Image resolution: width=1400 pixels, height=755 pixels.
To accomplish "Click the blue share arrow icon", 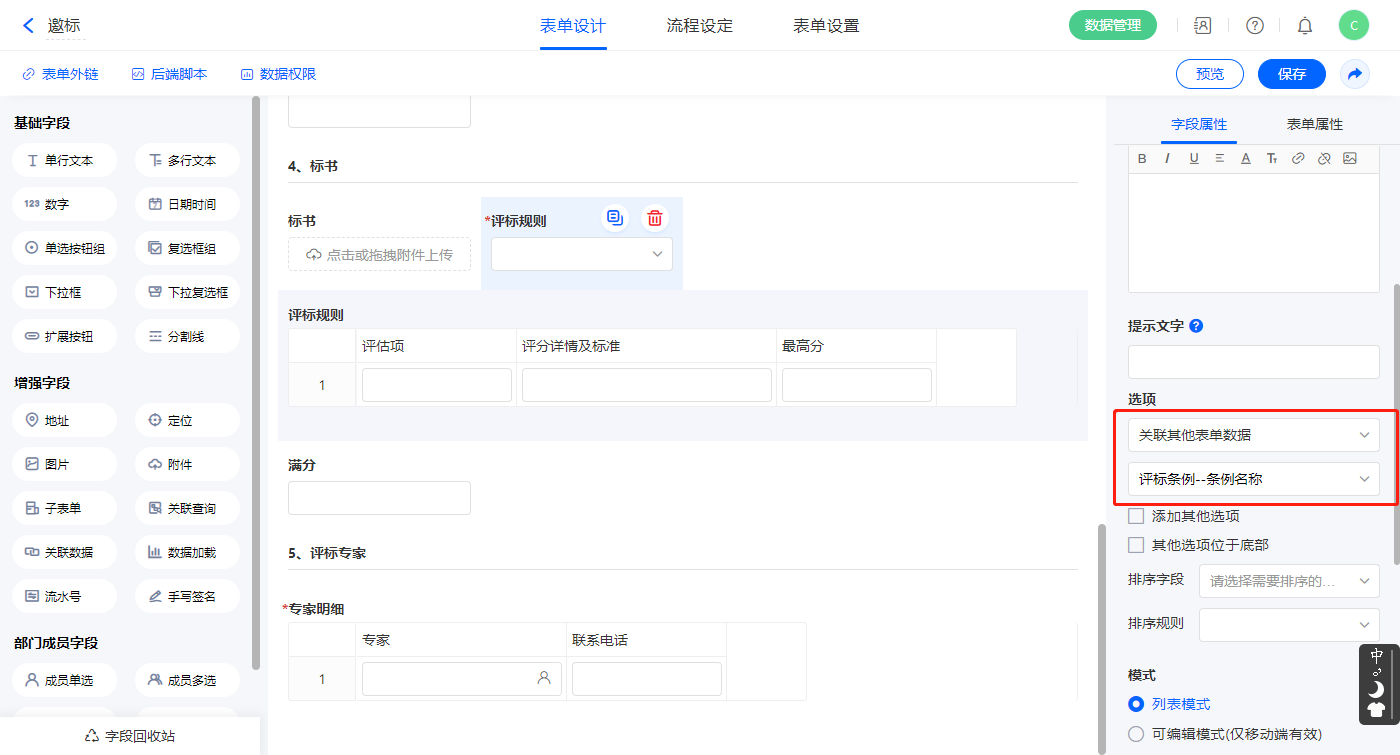I will (1355, 74).
